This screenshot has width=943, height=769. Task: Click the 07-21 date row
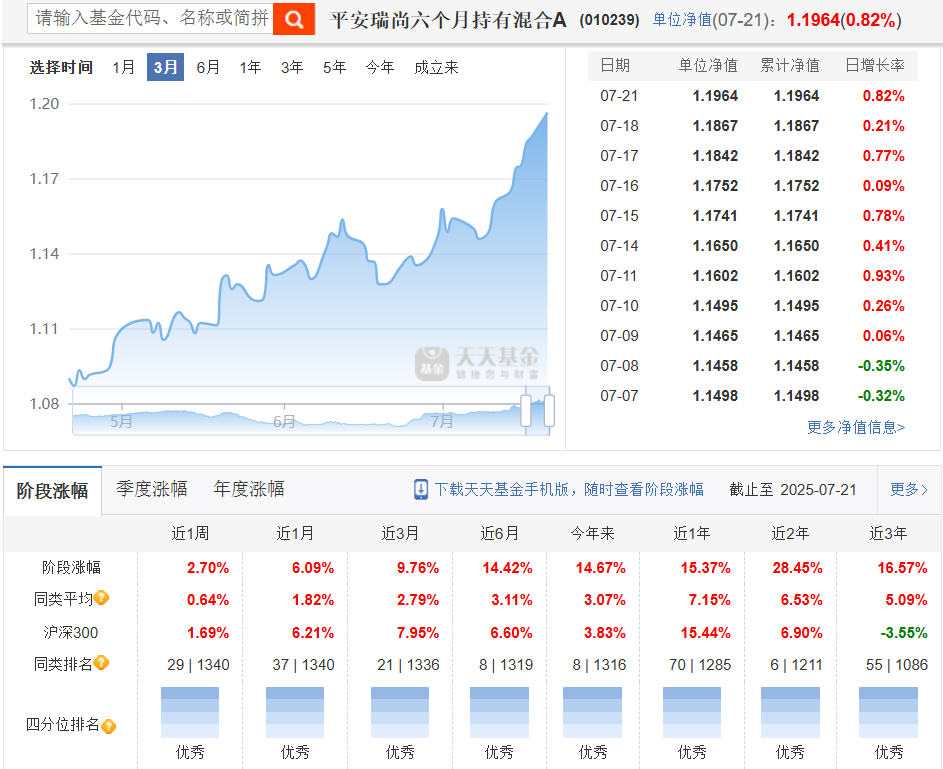click(x=752, y=96)
